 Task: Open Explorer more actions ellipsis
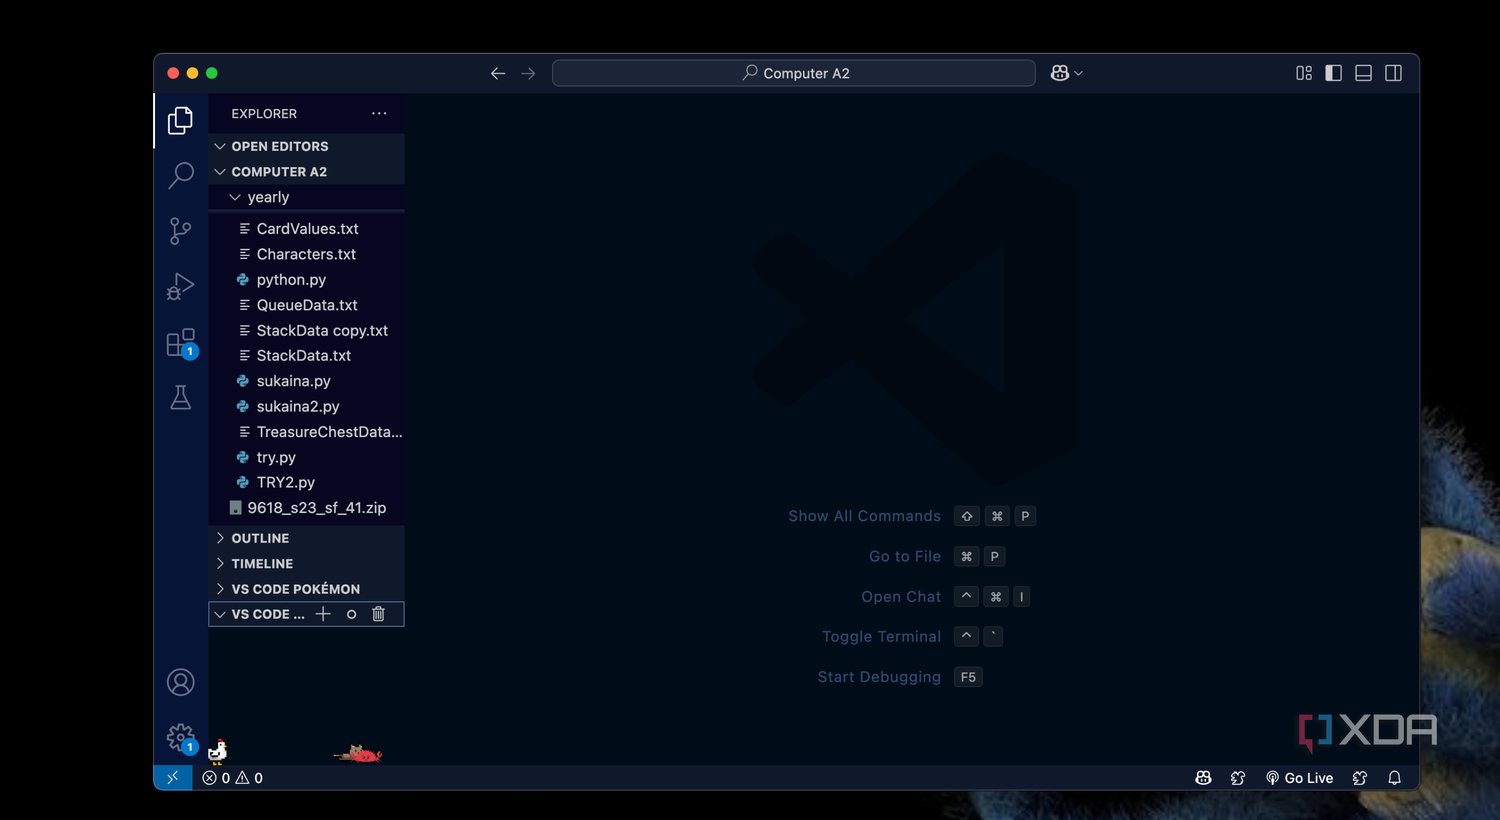[x=379, y=113]
